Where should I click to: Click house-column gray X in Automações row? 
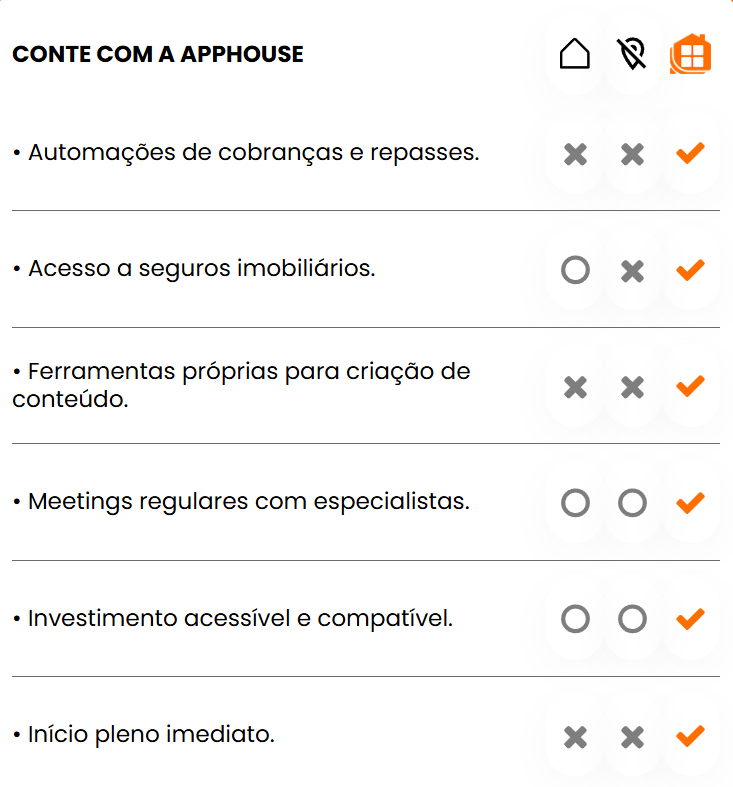tap(575, 154)
